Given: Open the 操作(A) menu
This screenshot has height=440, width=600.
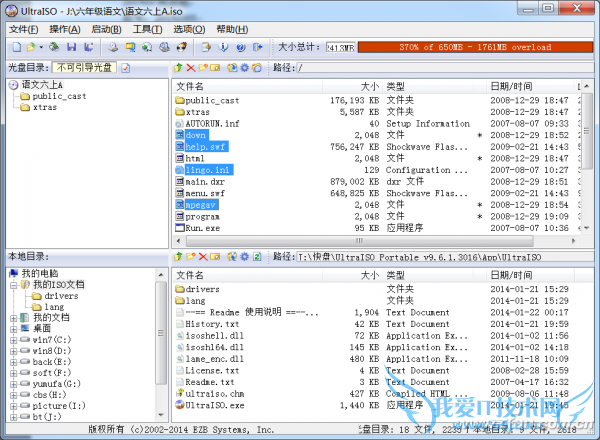Looking at the screenshot, I should coord(65,29).
